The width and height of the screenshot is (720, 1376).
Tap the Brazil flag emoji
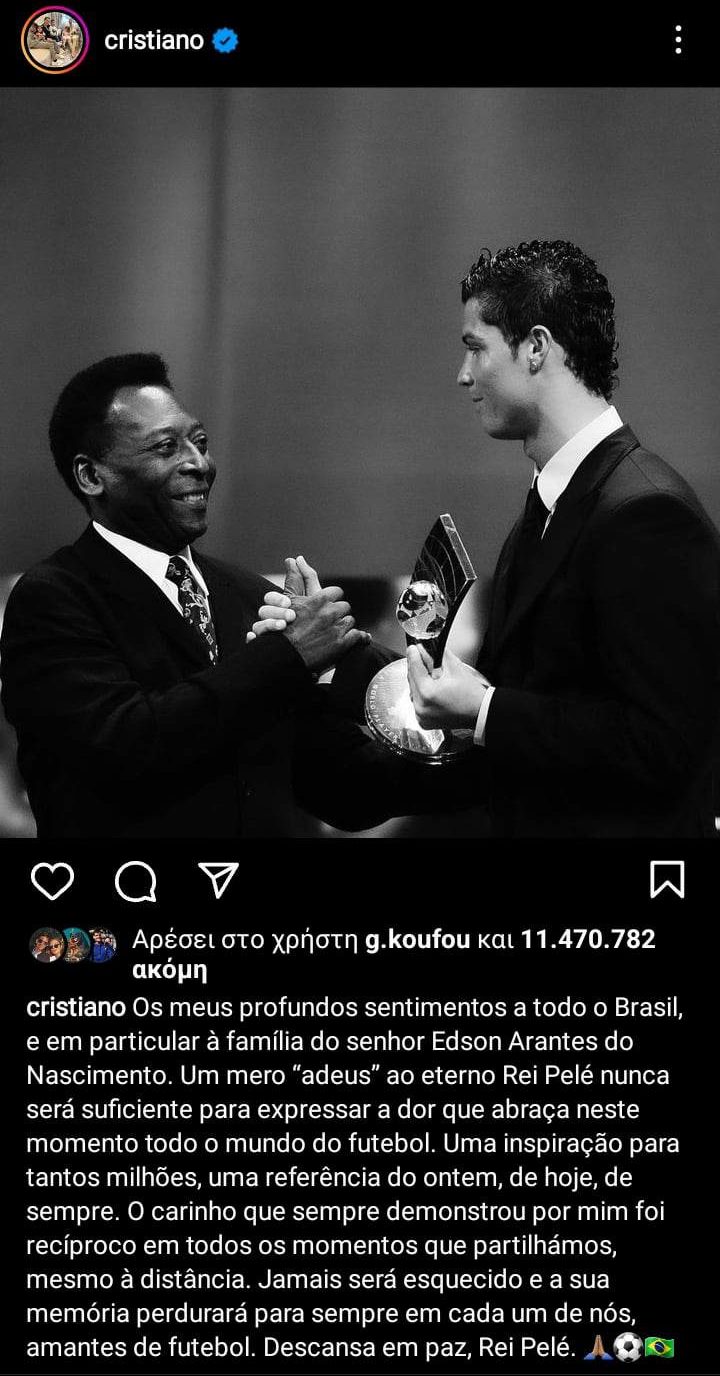[659, 1348]
